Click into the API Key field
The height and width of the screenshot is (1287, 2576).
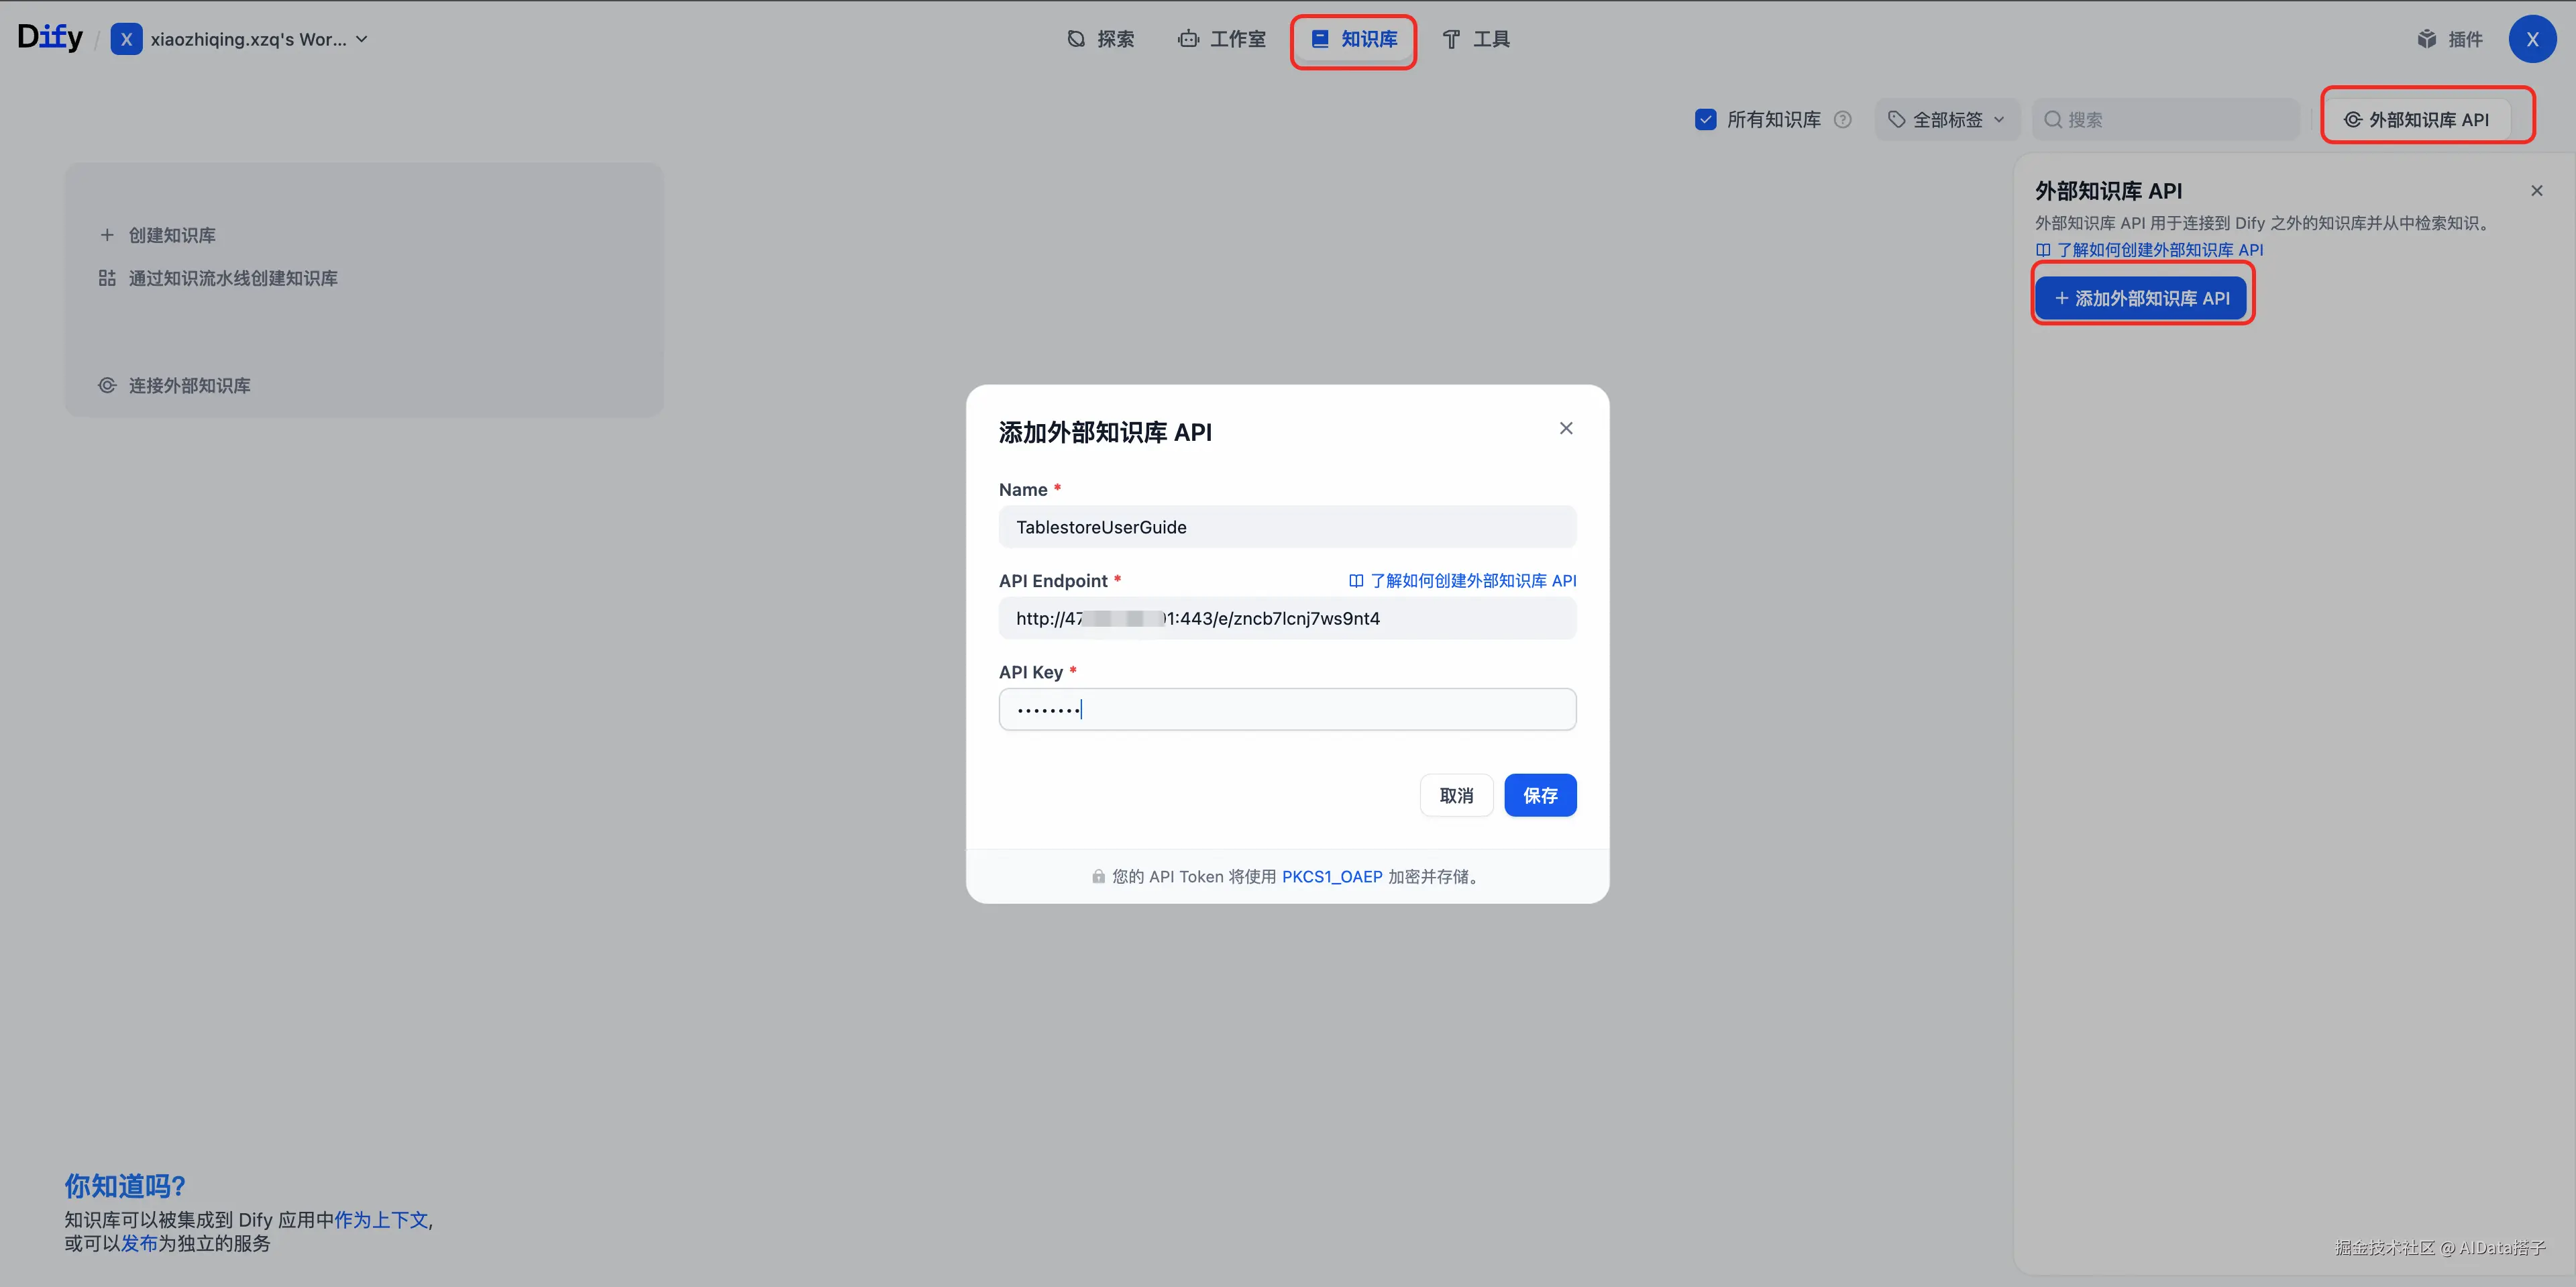(1287, 709)
